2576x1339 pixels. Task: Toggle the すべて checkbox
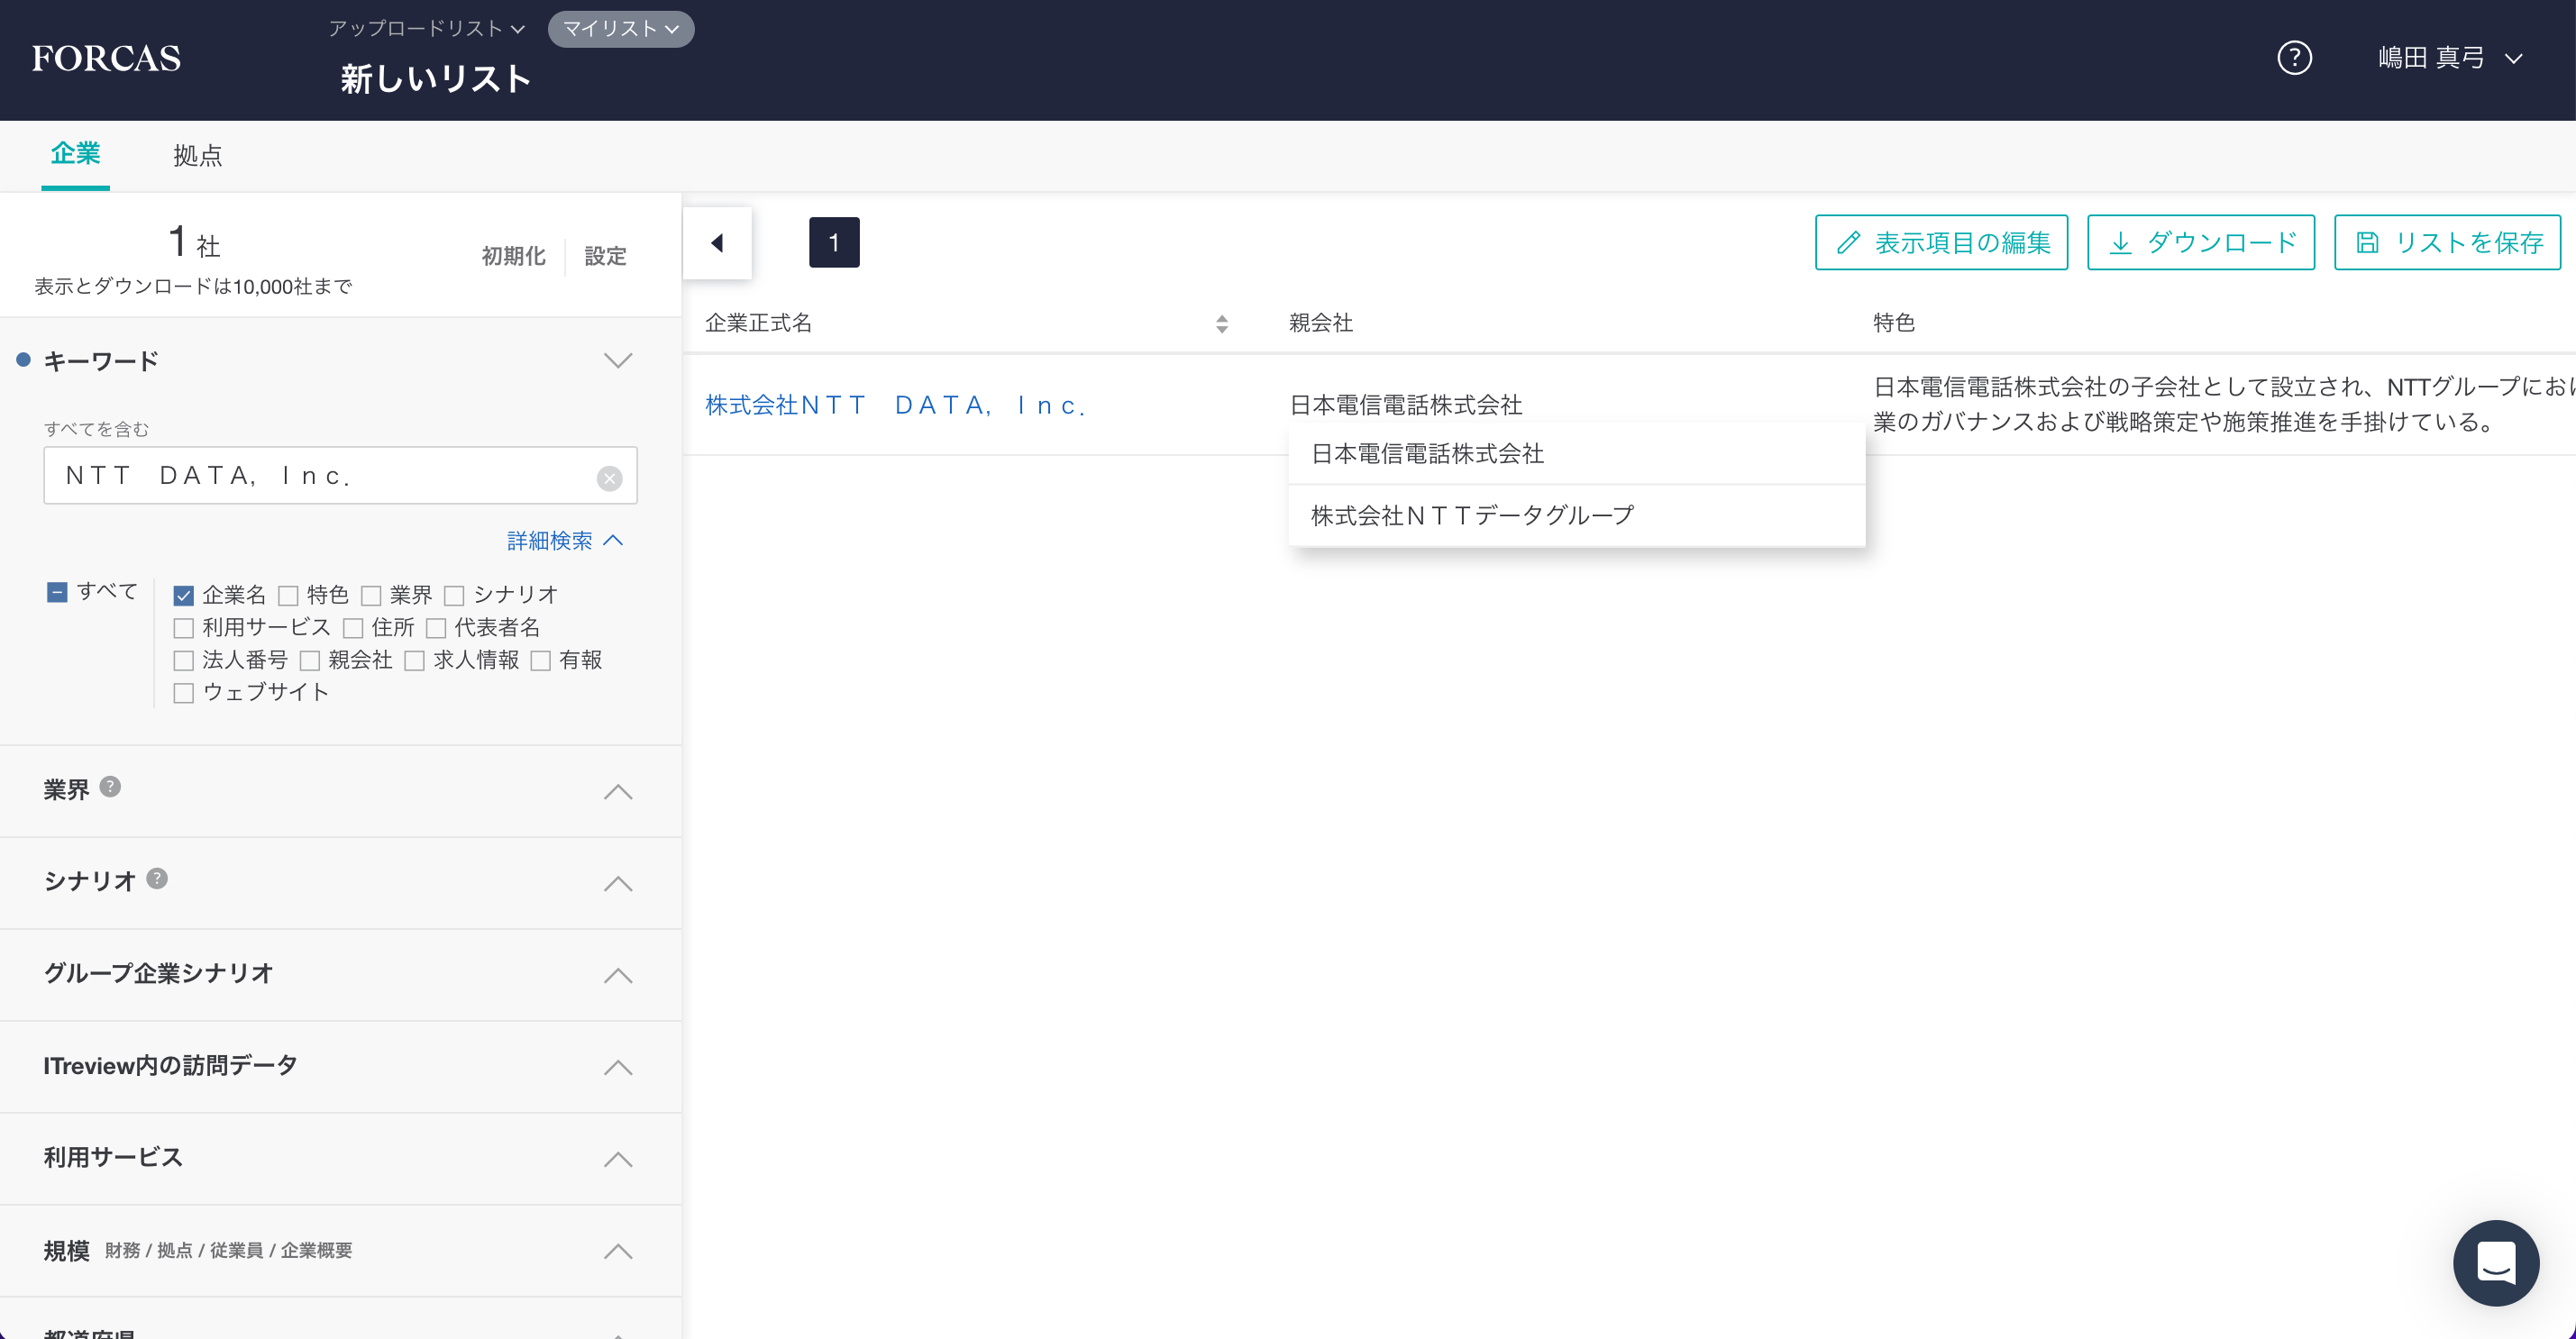coord(57,592)
